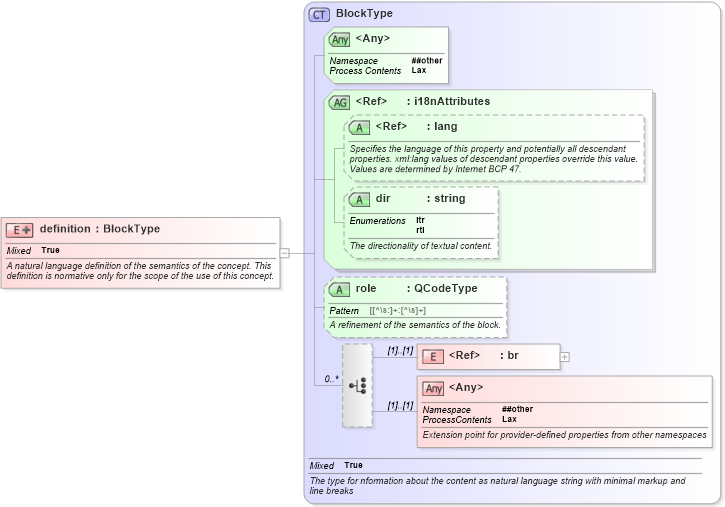
Task: Click the 'ProcessContents' label in red box
Action: pos(457,420)
